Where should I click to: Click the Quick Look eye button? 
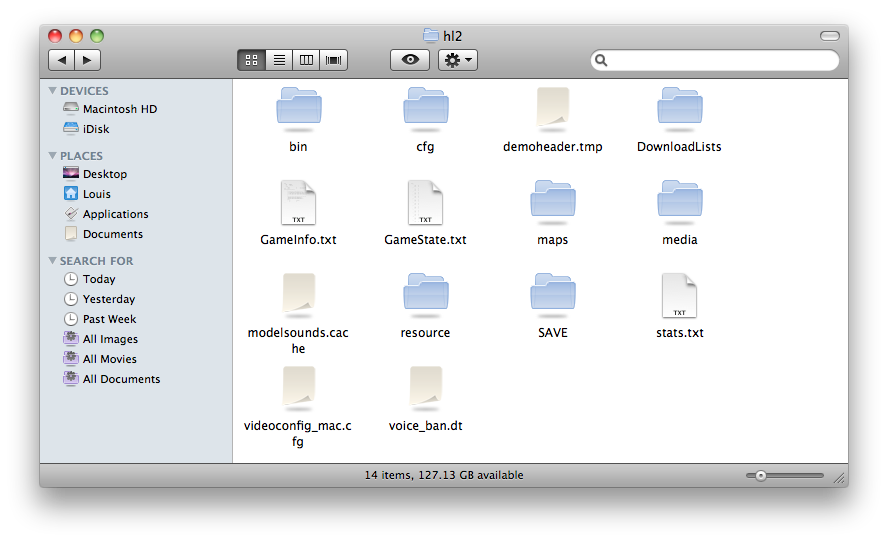(x=410, y=60)
